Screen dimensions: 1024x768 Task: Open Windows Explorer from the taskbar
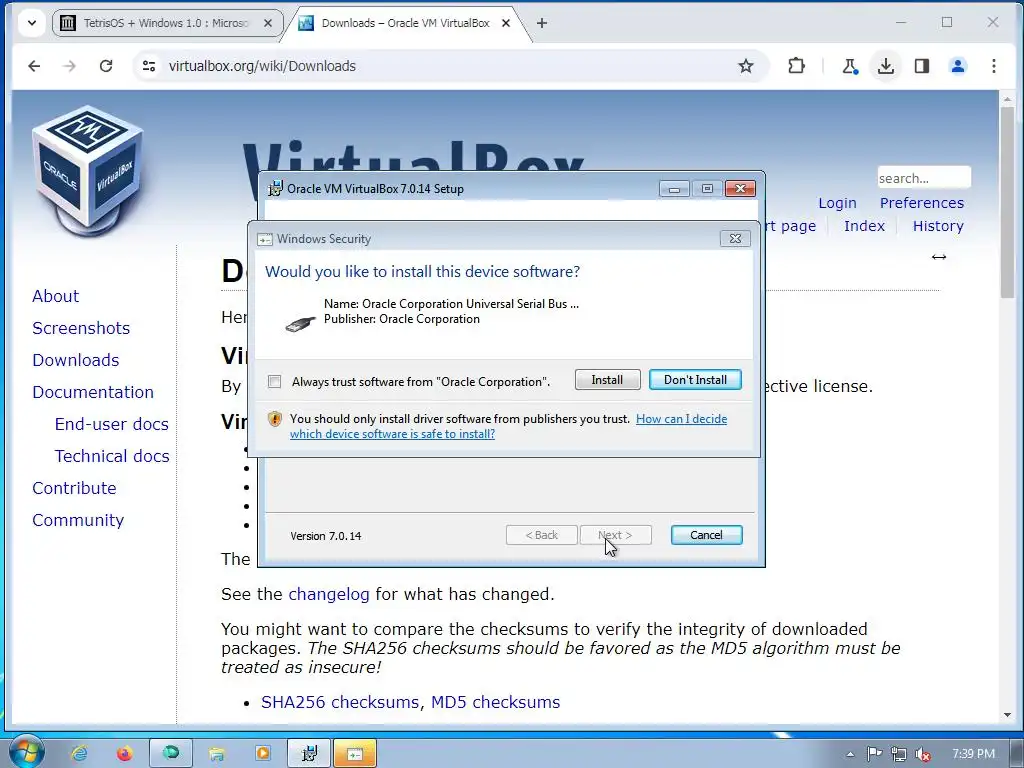click(216, 753)
